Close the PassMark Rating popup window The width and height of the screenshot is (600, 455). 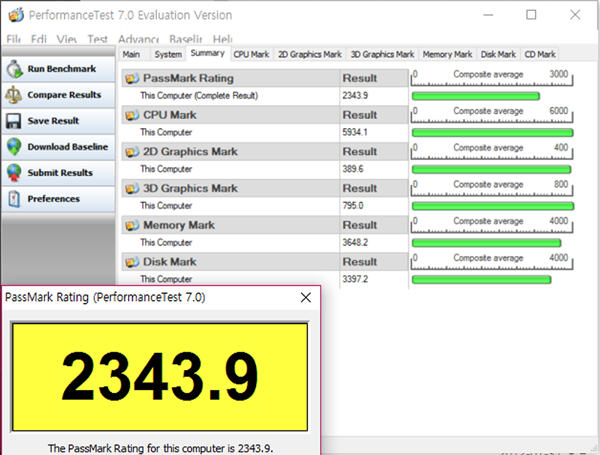[x=306, y=297]
